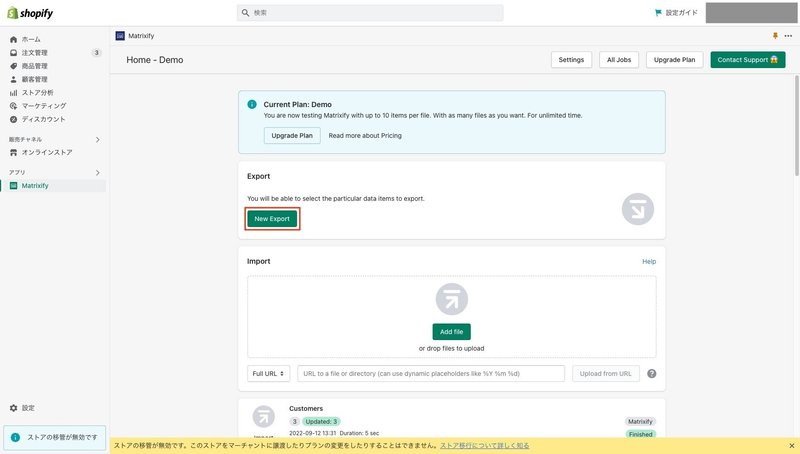
Task: Open ディスカウント in the sidebar
Action: [x=43, y=119]
